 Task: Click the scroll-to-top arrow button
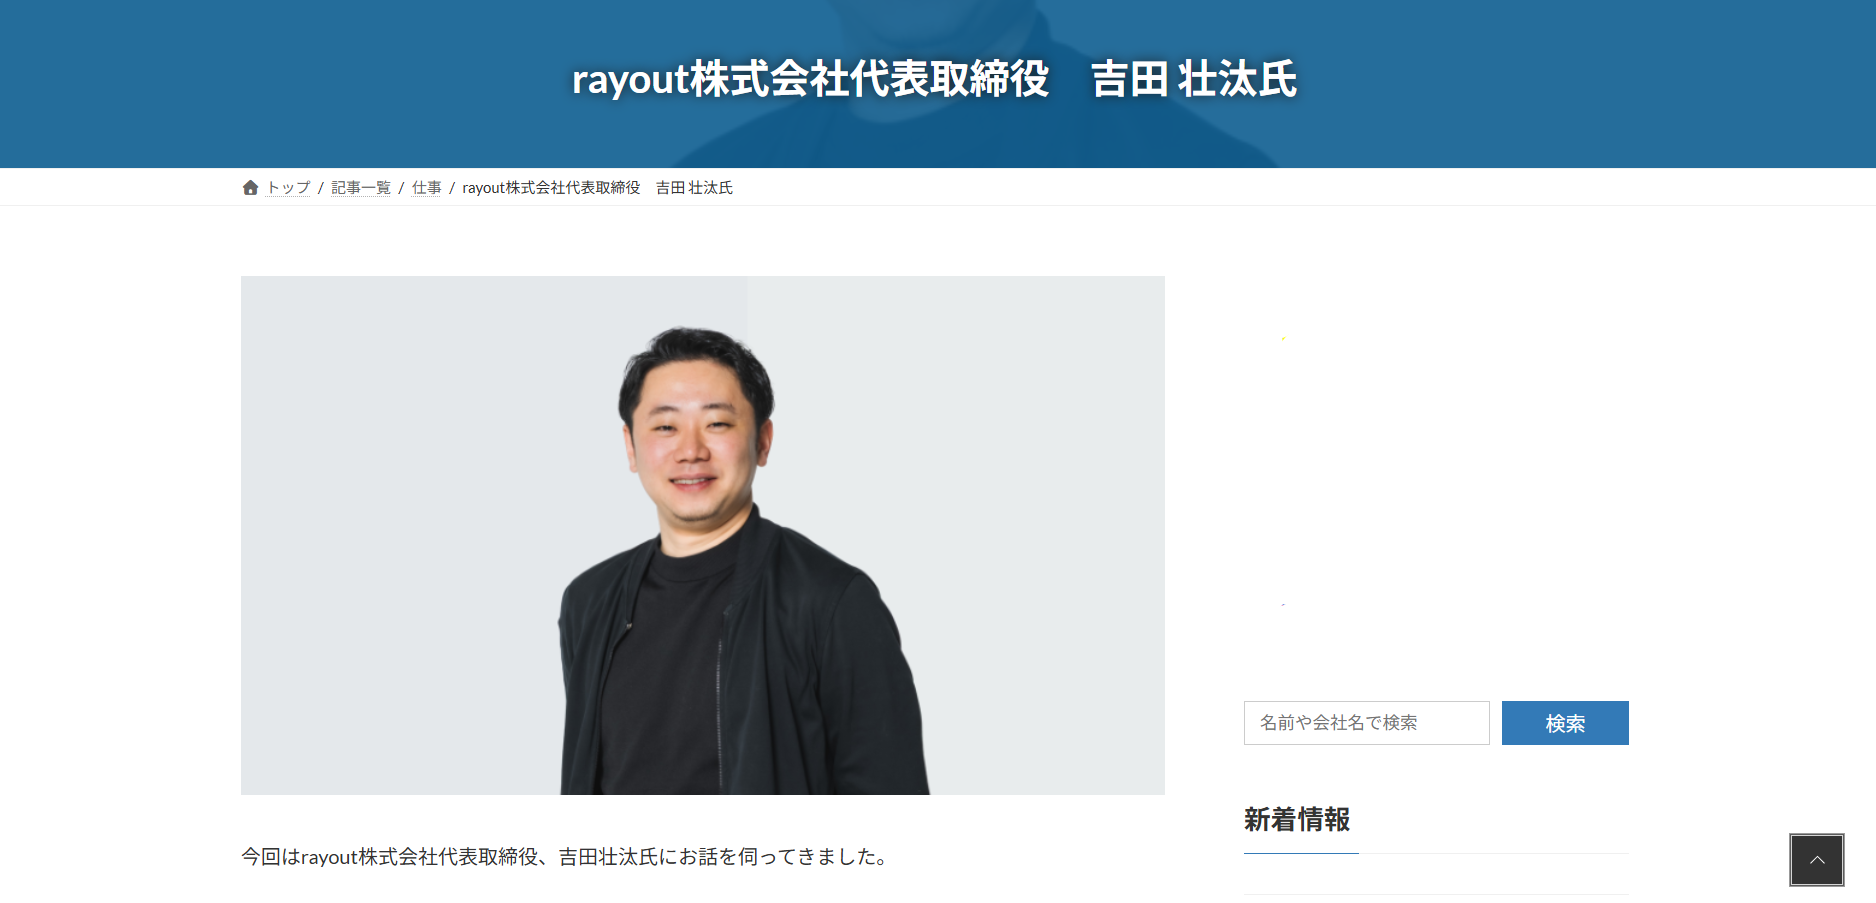(1817, 860)
